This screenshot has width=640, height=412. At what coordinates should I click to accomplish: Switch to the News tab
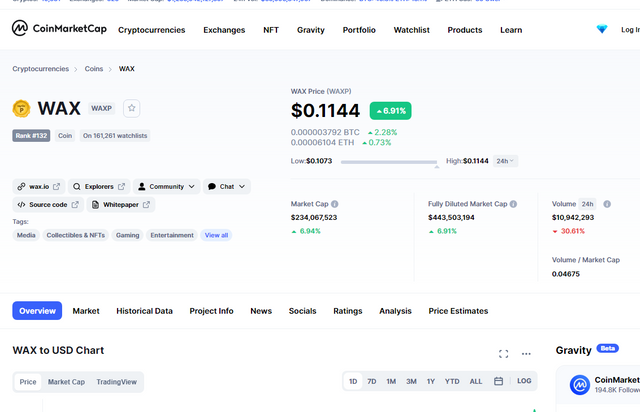pos(261,311)
